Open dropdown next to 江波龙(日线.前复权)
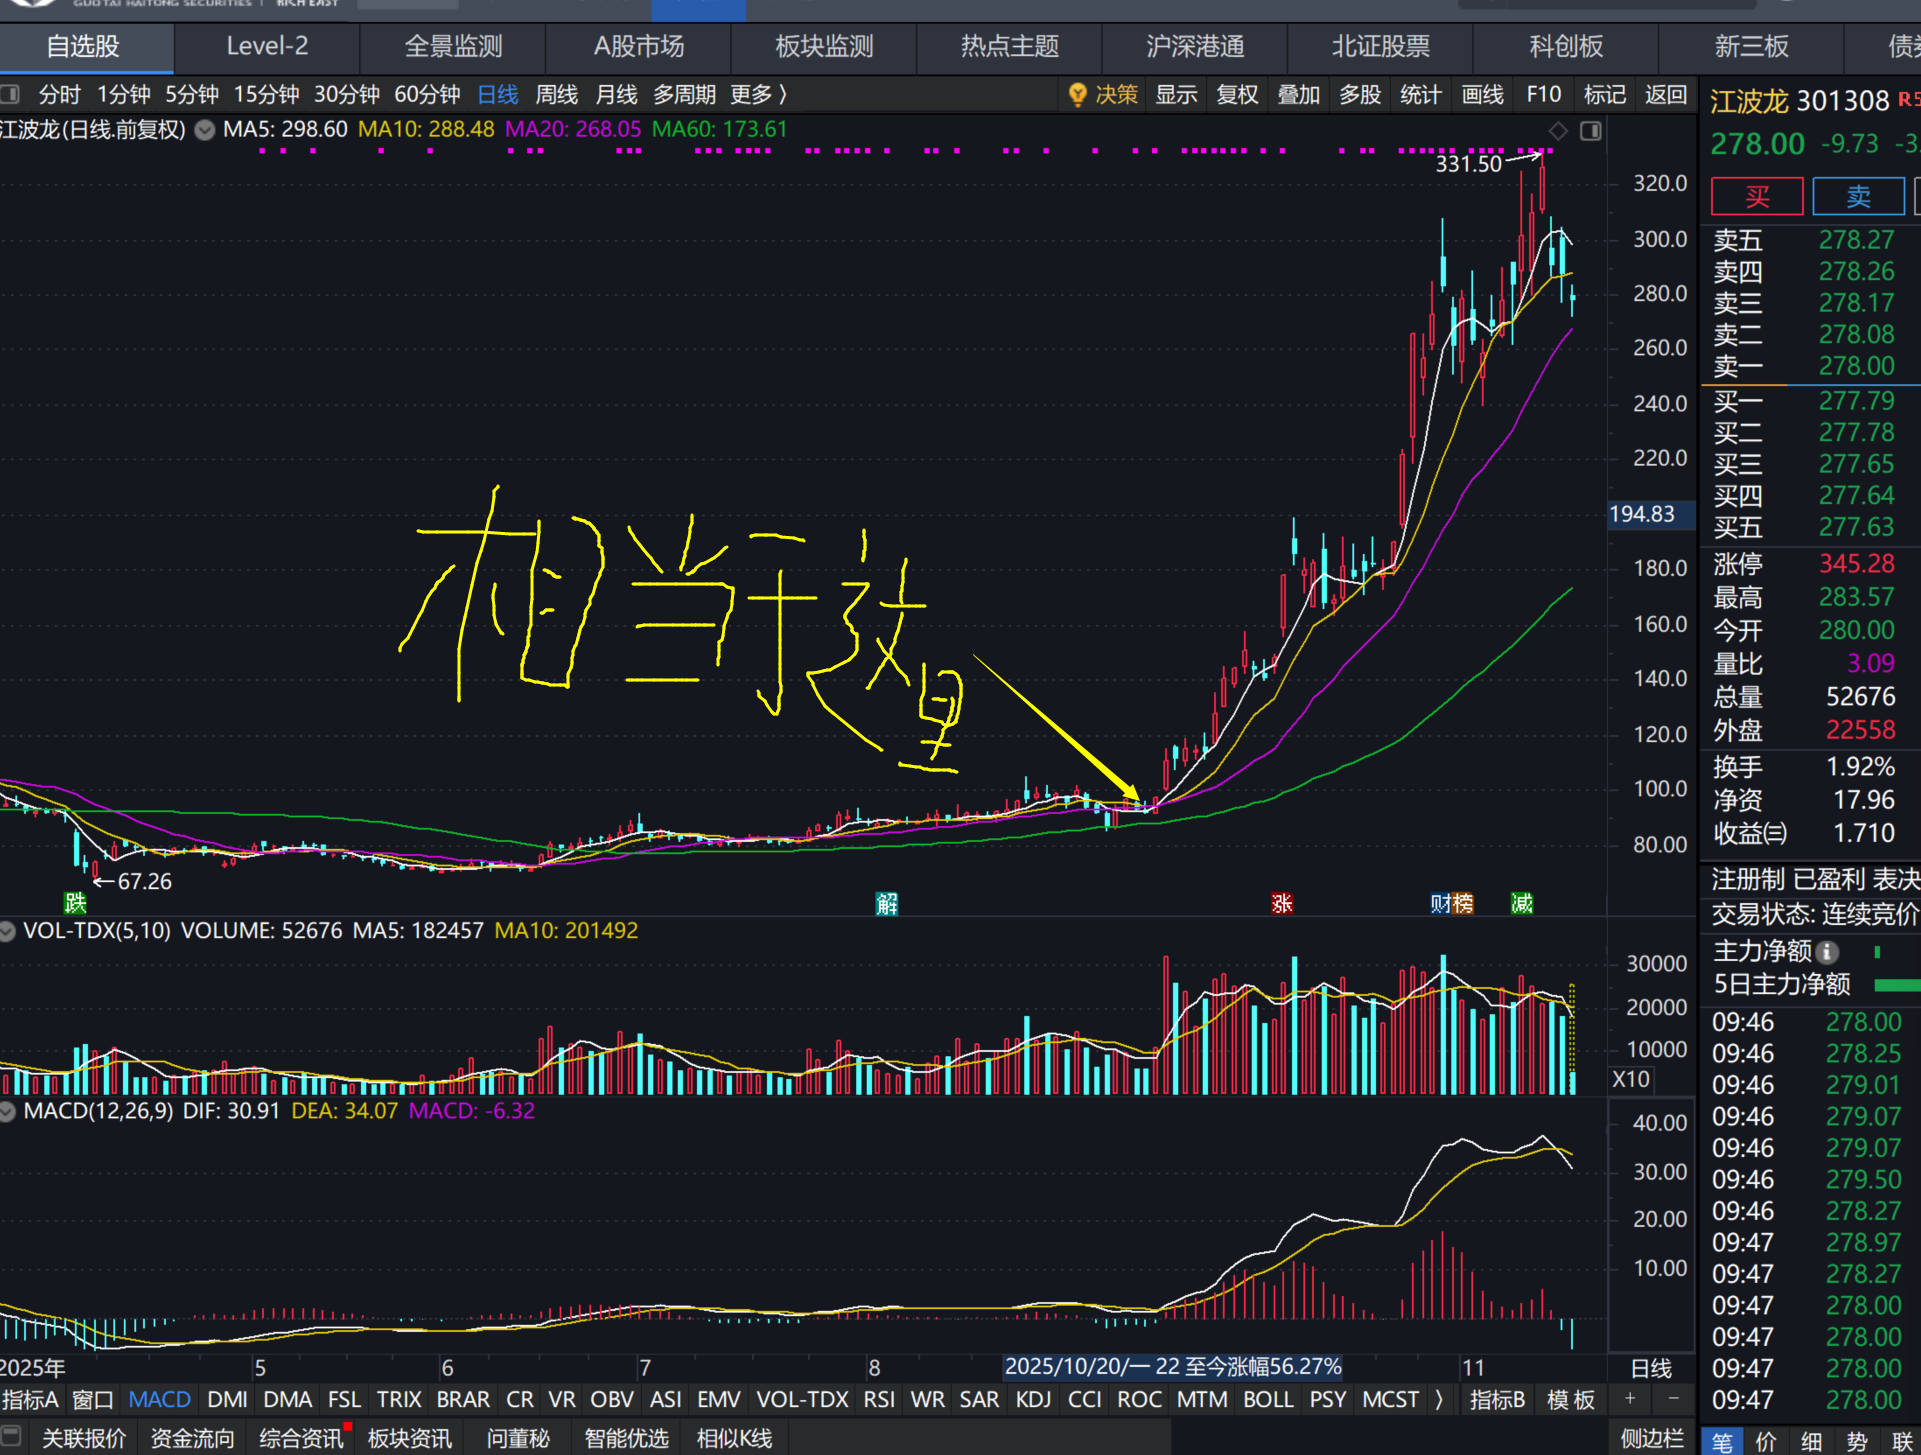Screen dimensions: 1921x1455 (x=205, y=130)
